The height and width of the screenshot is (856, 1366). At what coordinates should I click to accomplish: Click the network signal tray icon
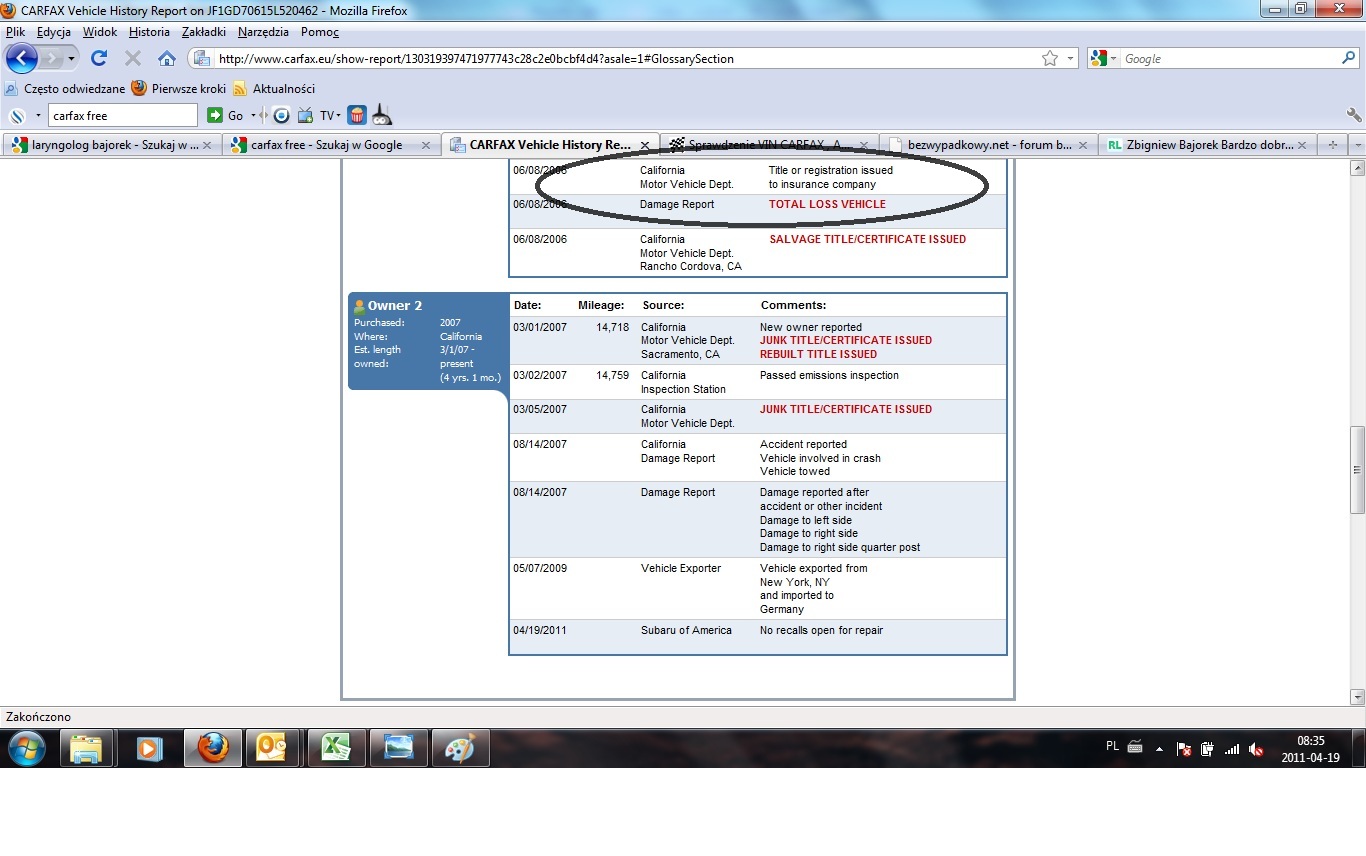tap(1232, 749)
